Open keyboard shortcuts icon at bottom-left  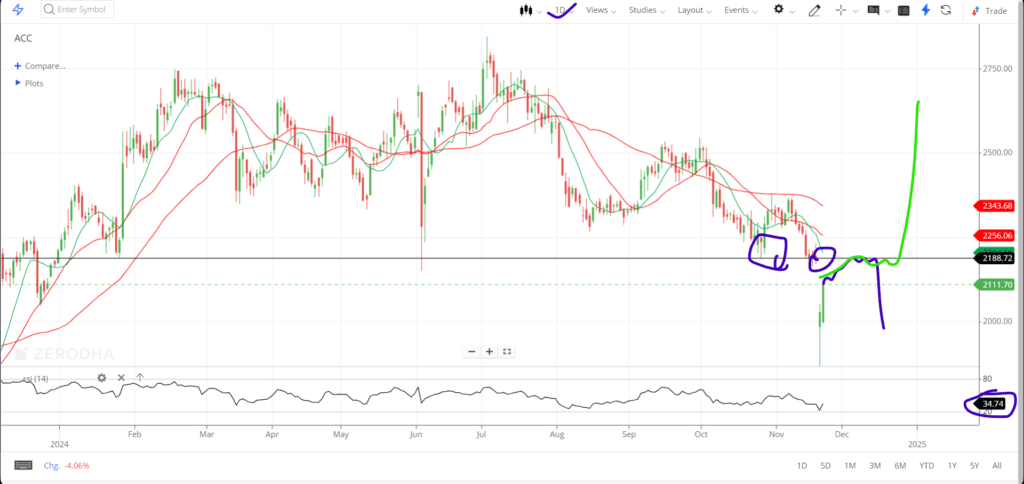[24, 465]
